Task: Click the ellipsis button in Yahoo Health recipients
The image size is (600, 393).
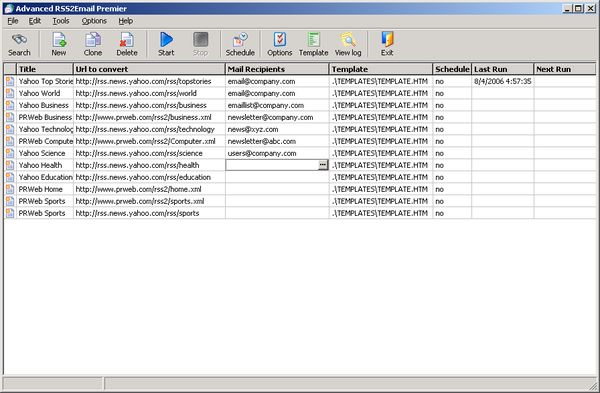Action: pyautogui.click(x=323, y=165)
